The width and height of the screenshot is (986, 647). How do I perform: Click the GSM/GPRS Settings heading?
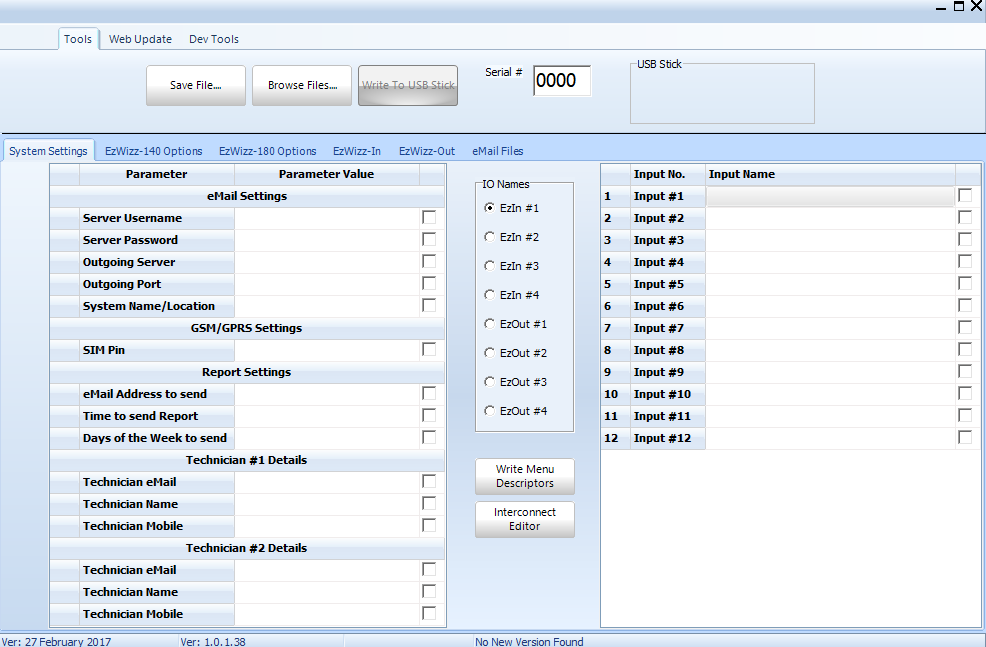[x=246, y=328]
